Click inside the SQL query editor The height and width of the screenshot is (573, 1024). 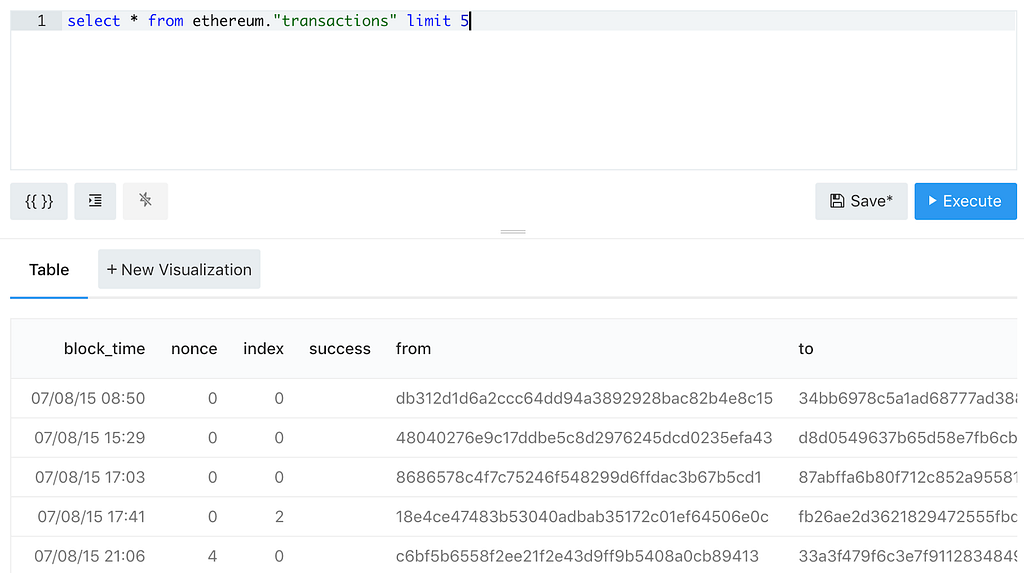pos(539,91)
